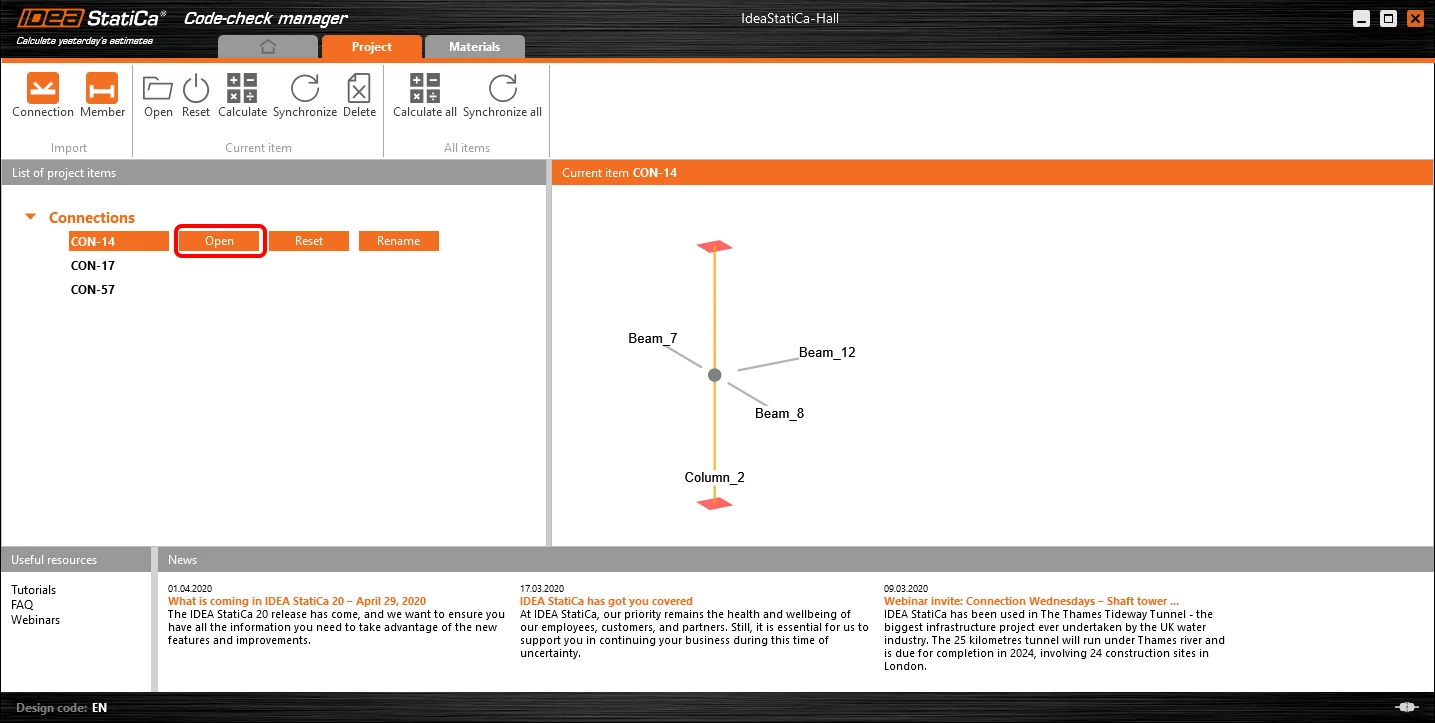
Task: Click the orange Open button for CON-14
Action: (220, 241)
